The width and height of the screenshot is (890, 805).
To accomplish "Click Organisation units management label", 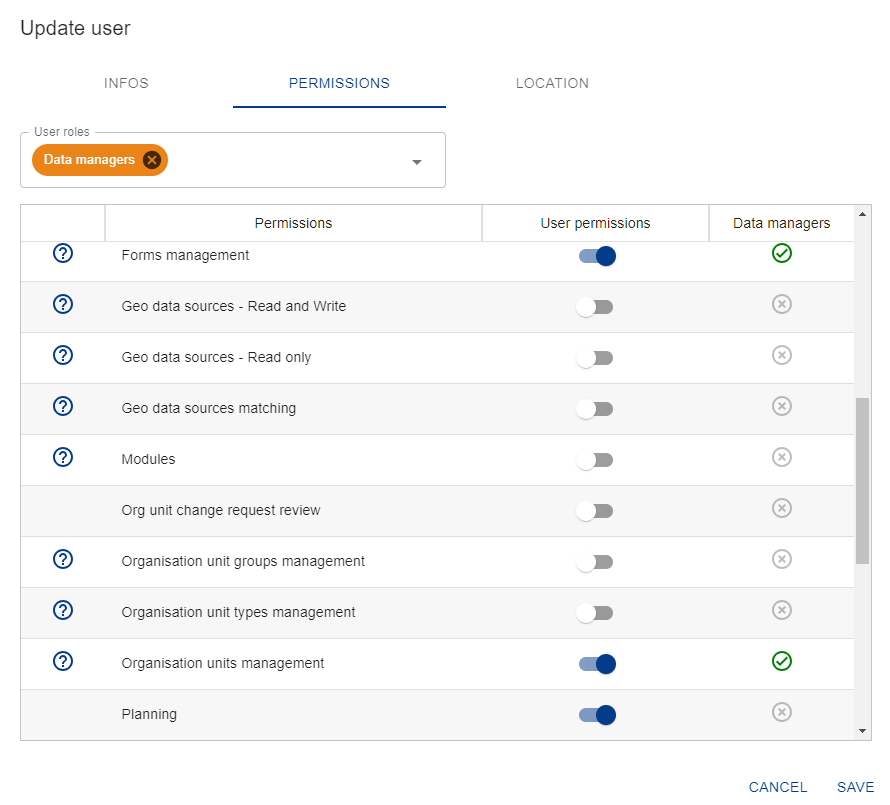I will 222,663.
